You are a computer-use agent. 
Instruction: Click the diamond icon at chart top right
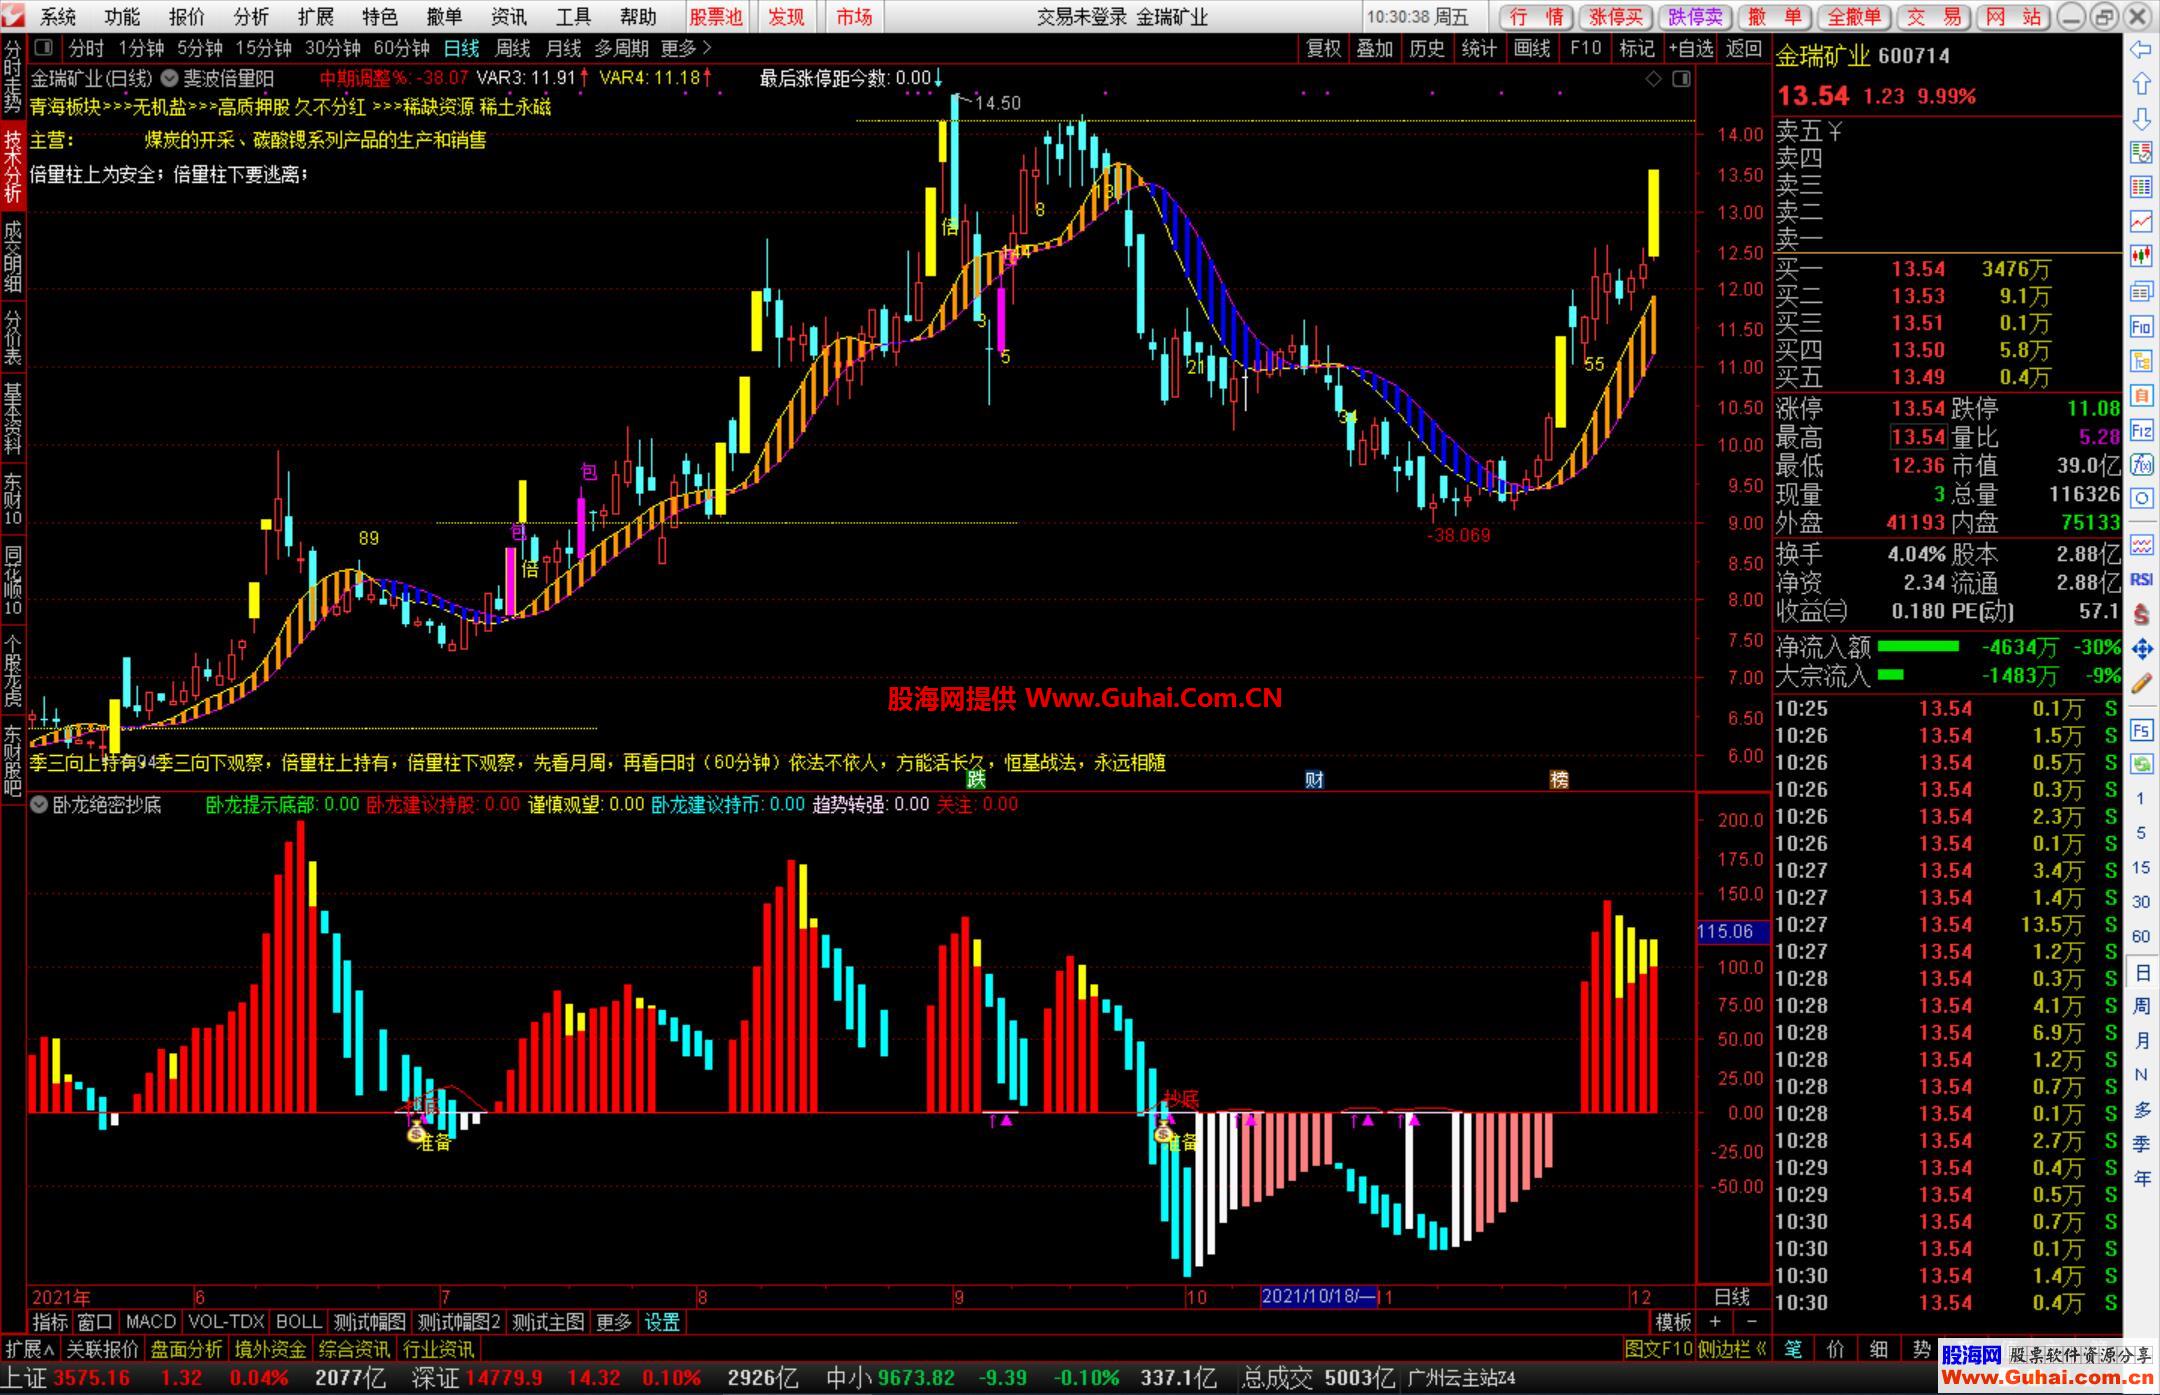[x=1653, y=78]
